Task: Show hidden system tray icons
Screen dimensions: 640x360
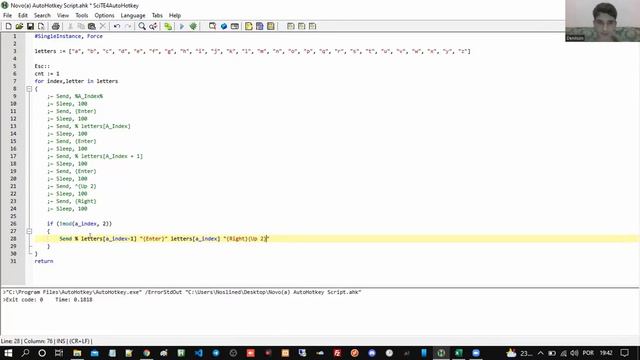Action: click(x=540, y=353)
